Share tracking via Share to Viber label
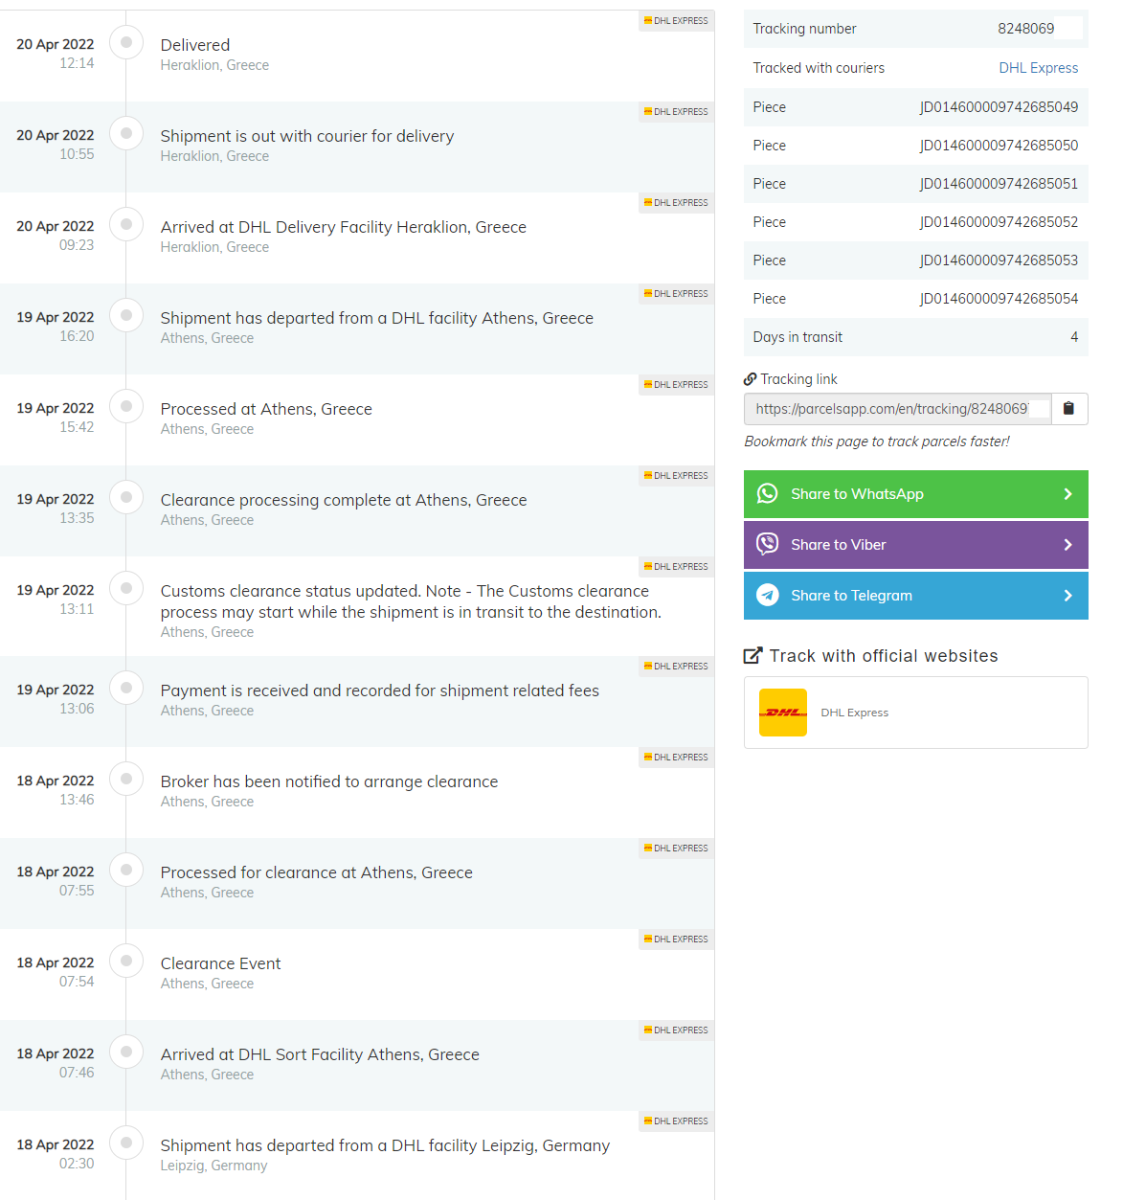This screenshot has width=1123, height=1200. [x=838, y=545]
